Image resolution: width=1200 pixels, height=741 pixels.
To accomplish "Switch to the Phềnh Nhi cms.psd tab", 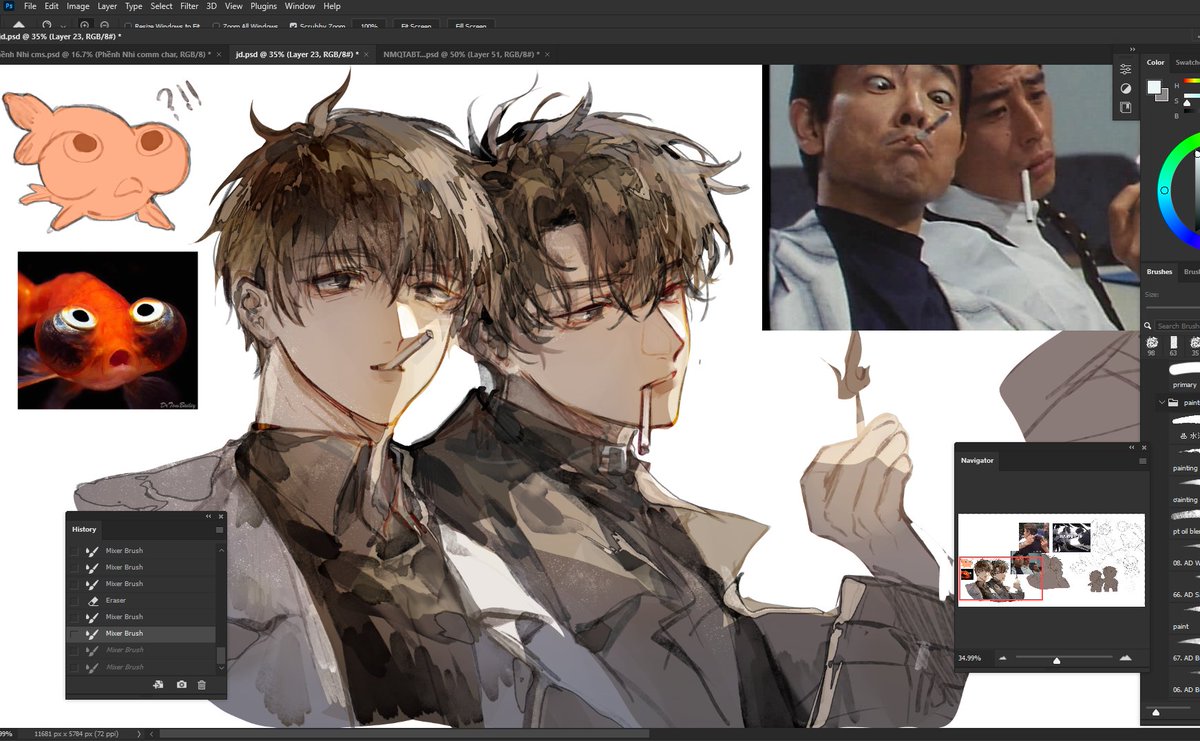I will pyautogui.click(x=104, y=54).
